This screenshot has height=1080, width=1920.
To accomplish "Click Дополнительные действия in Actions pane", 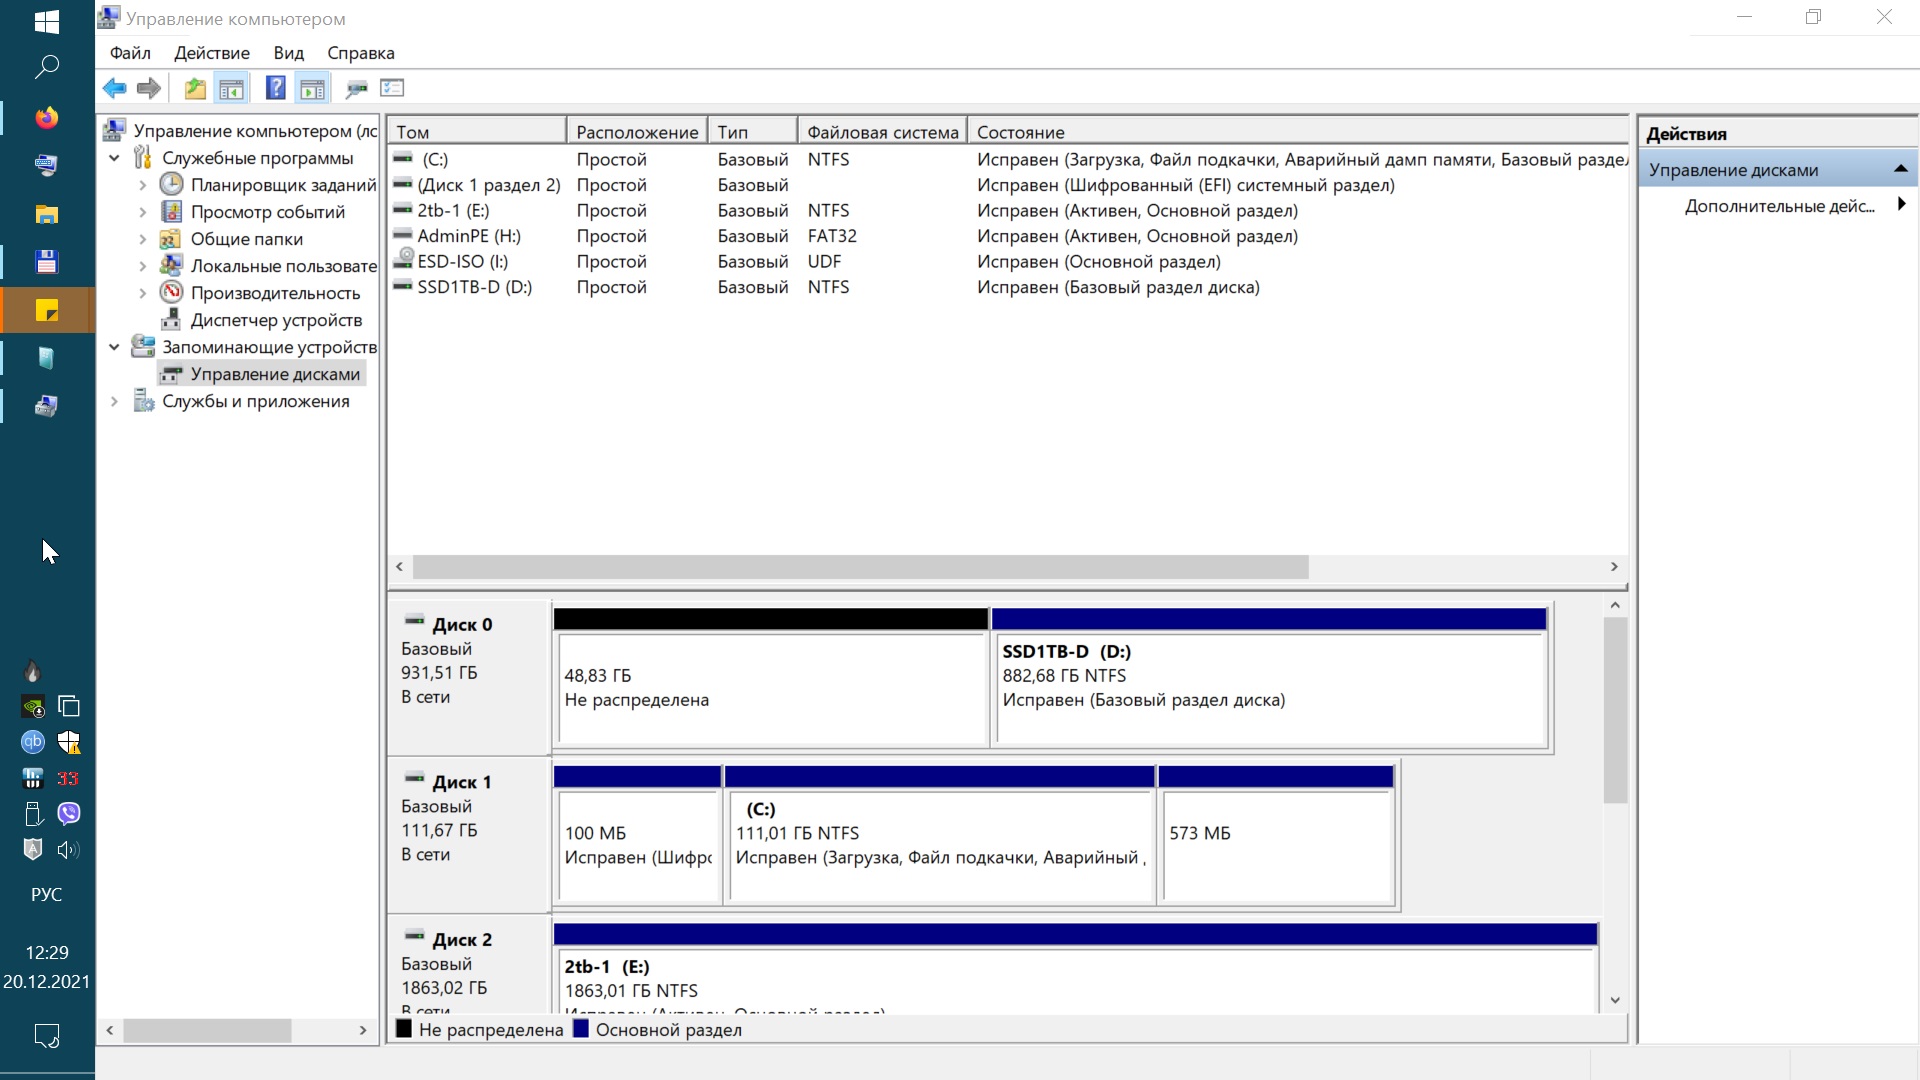I will [1779, 206].
